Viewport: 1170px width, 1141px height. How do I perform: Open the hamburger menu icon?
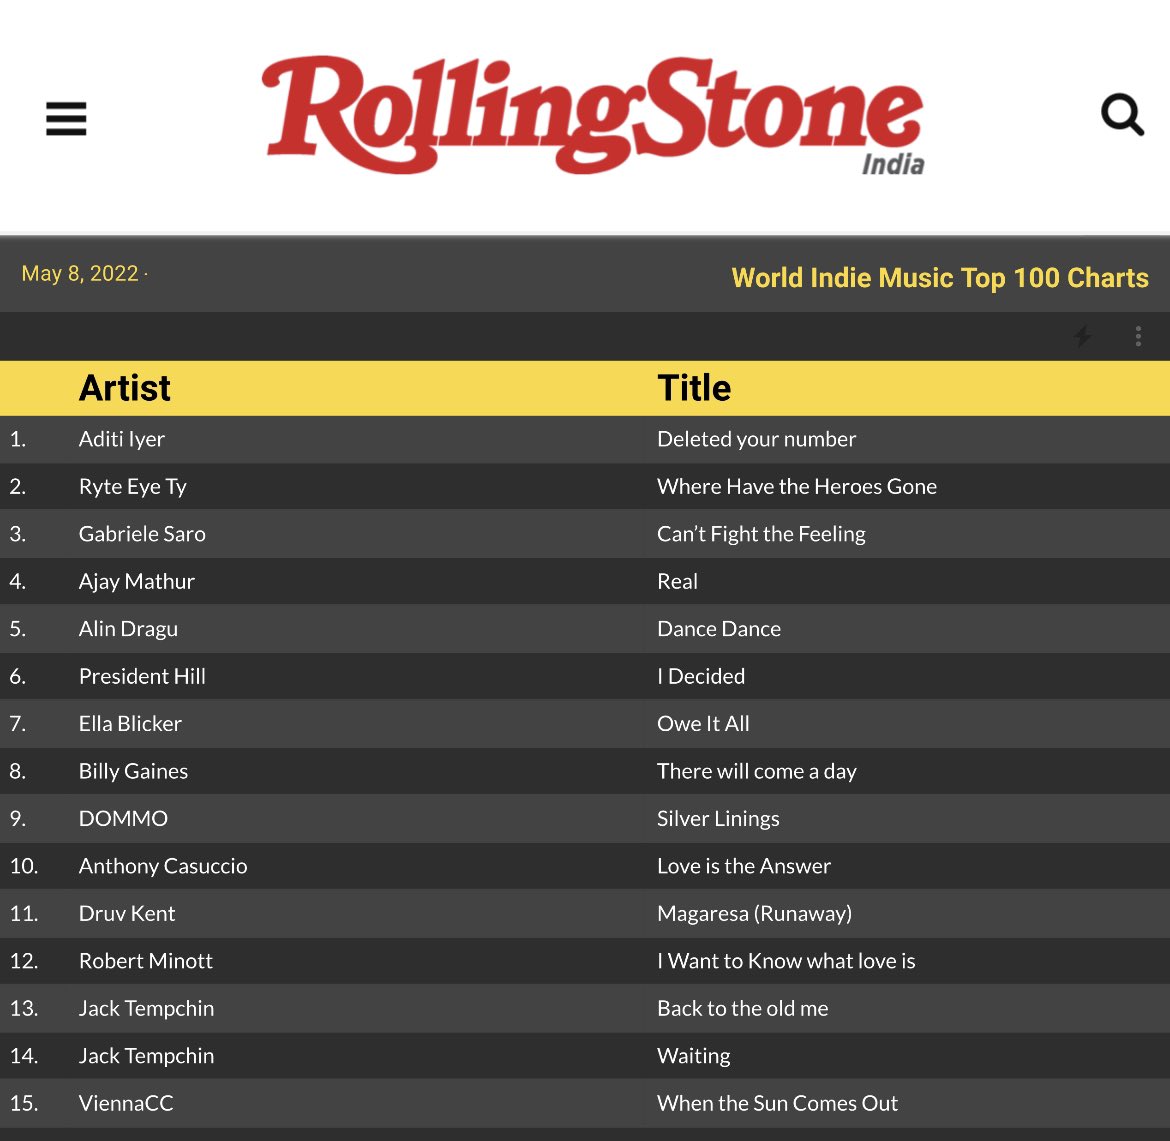coord(66,119)
